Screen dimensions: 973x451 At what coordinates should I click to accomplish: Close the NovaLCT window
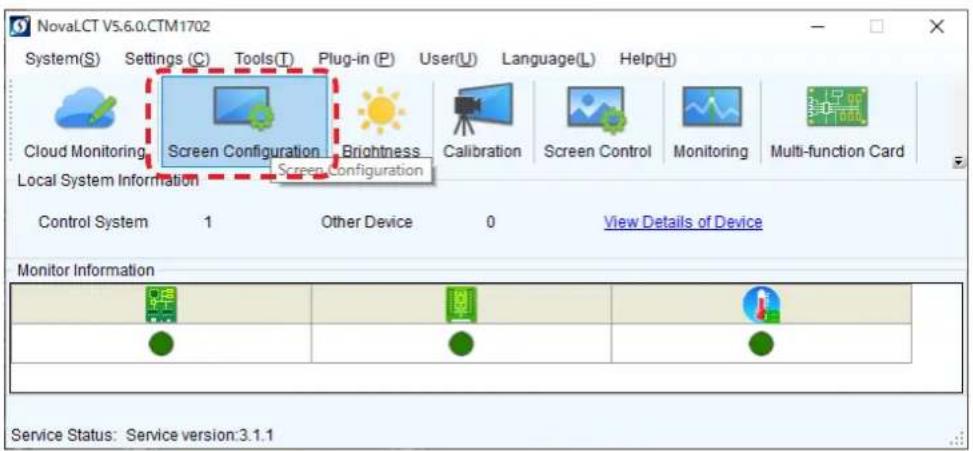pos(936,27)
